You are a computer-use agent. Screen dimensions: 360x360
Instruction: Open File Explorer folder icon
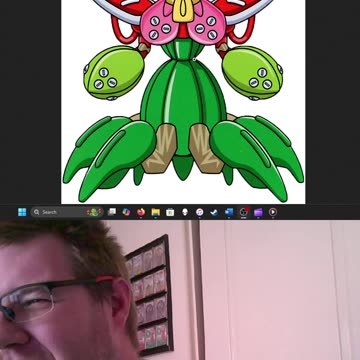tap(156, 212)
